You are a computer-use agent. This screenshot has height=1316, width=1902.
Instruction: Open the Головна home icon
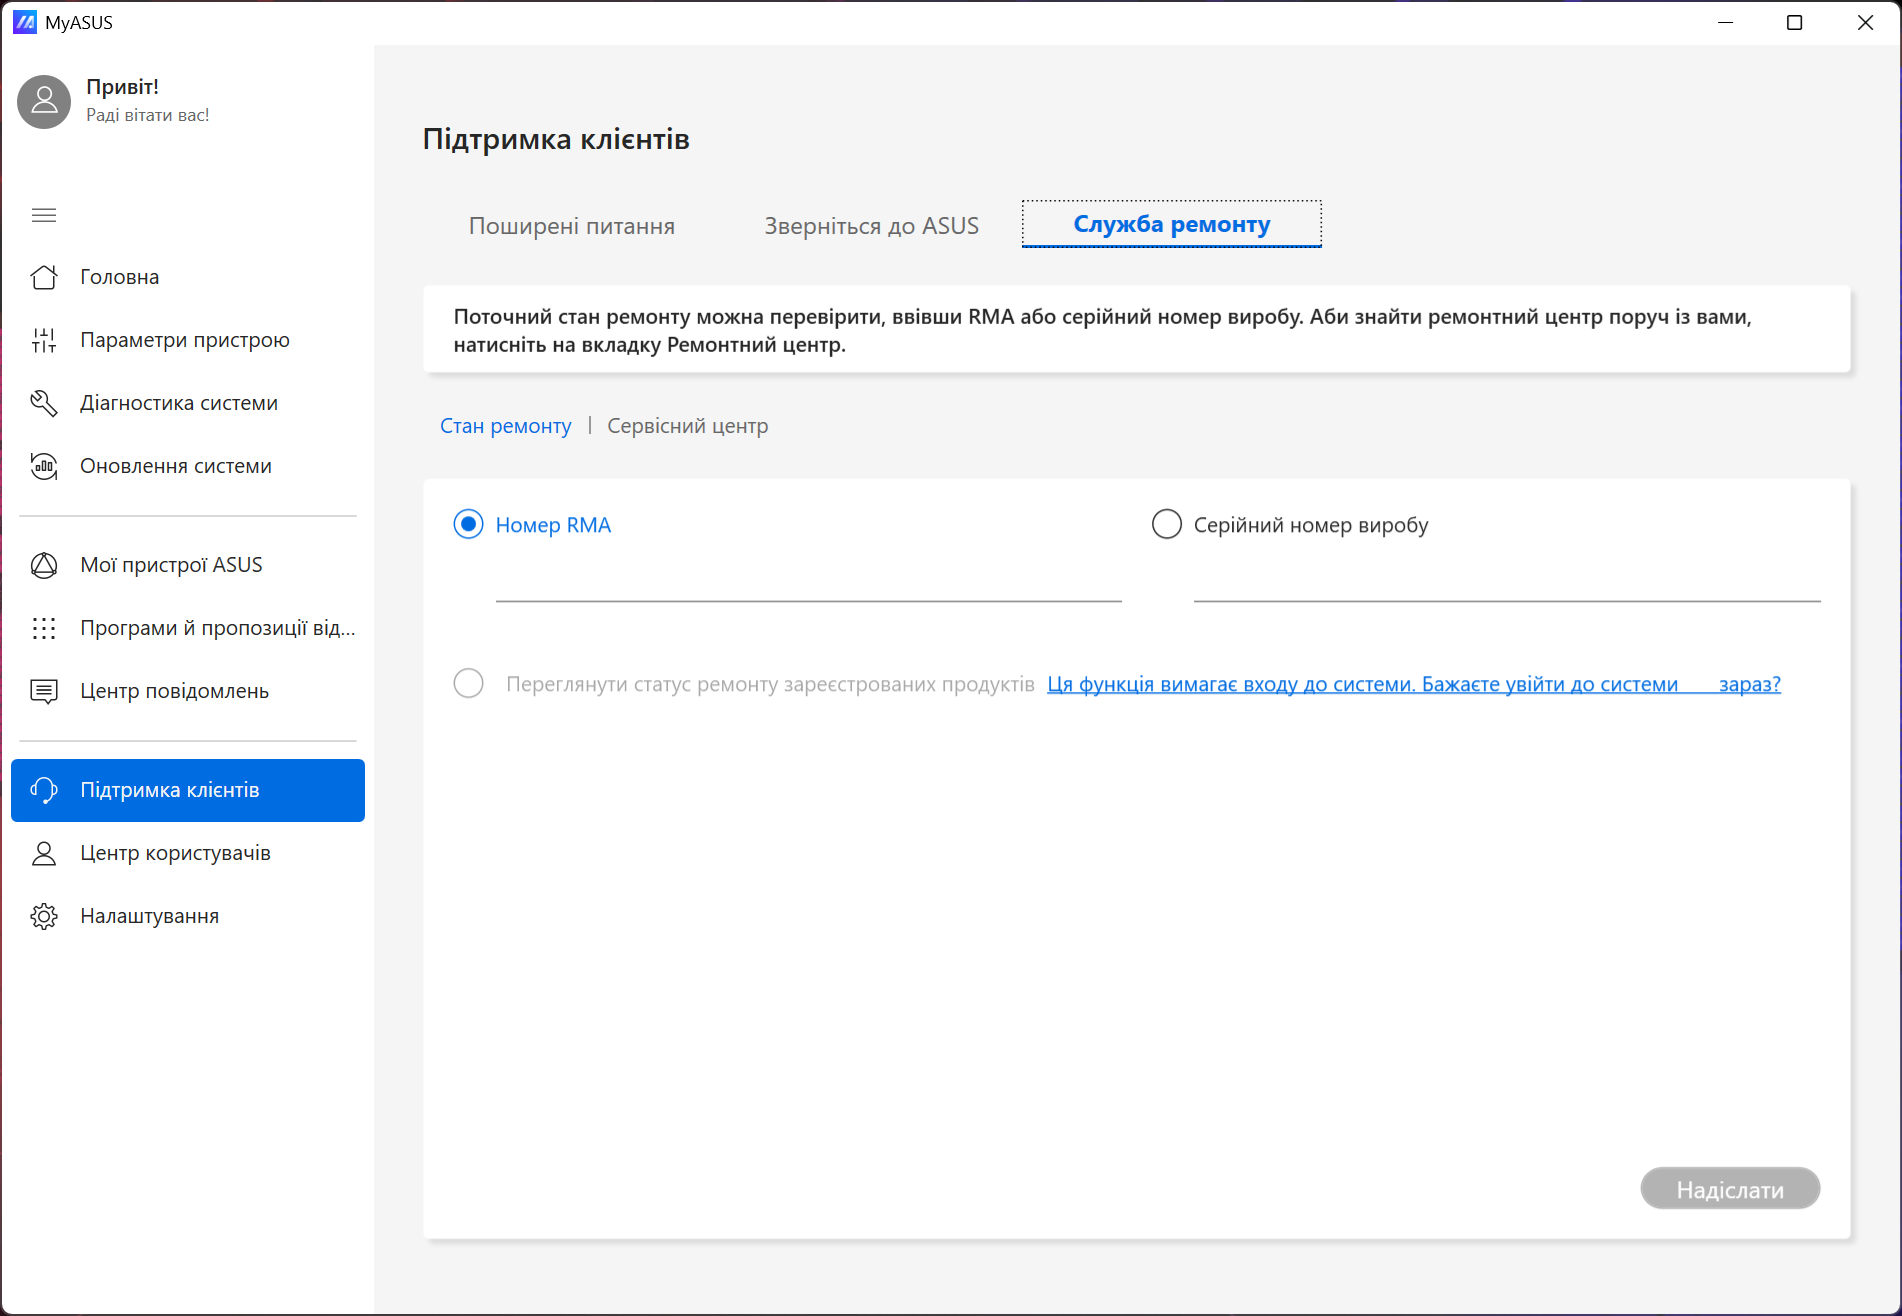(44, 277)
